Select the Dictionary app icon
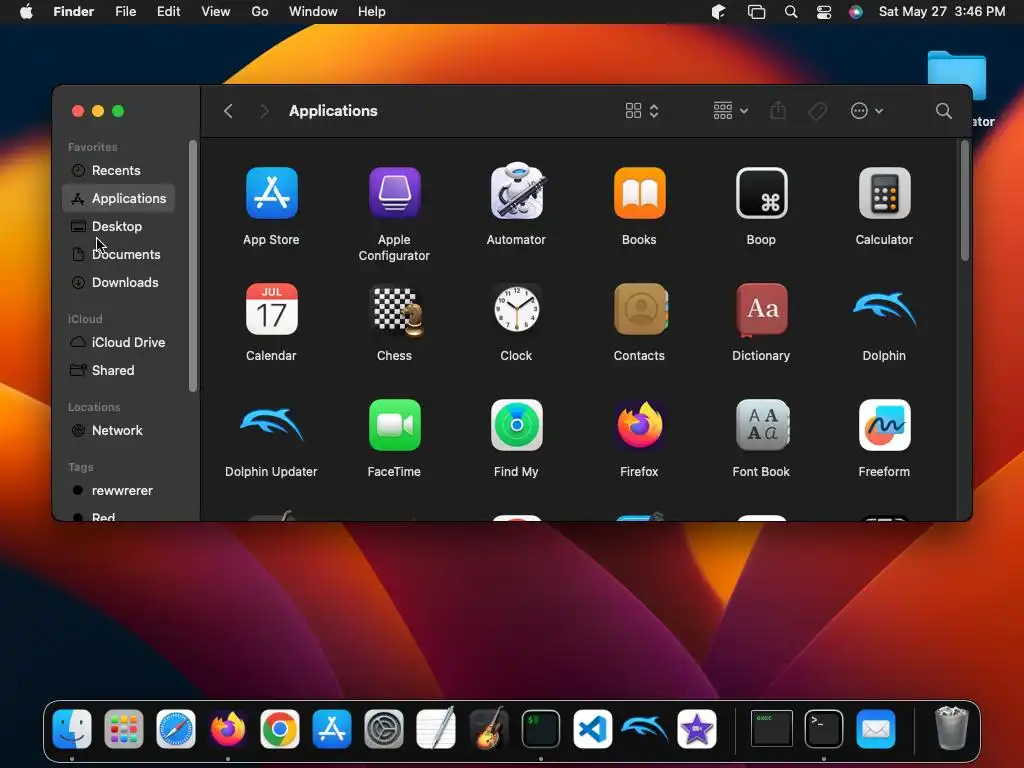The width and height of the screenshot is (1024, 768). [x=761, y=309]
